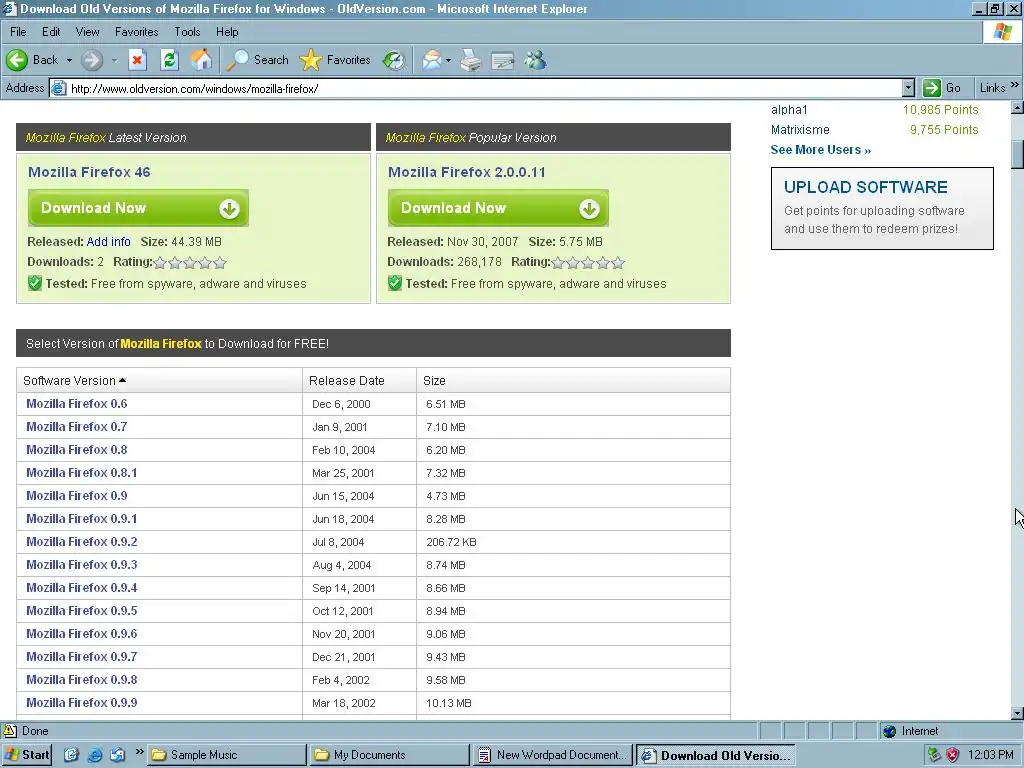Open the Search pane
This screenshot has width=1024, height=768.
257,60
